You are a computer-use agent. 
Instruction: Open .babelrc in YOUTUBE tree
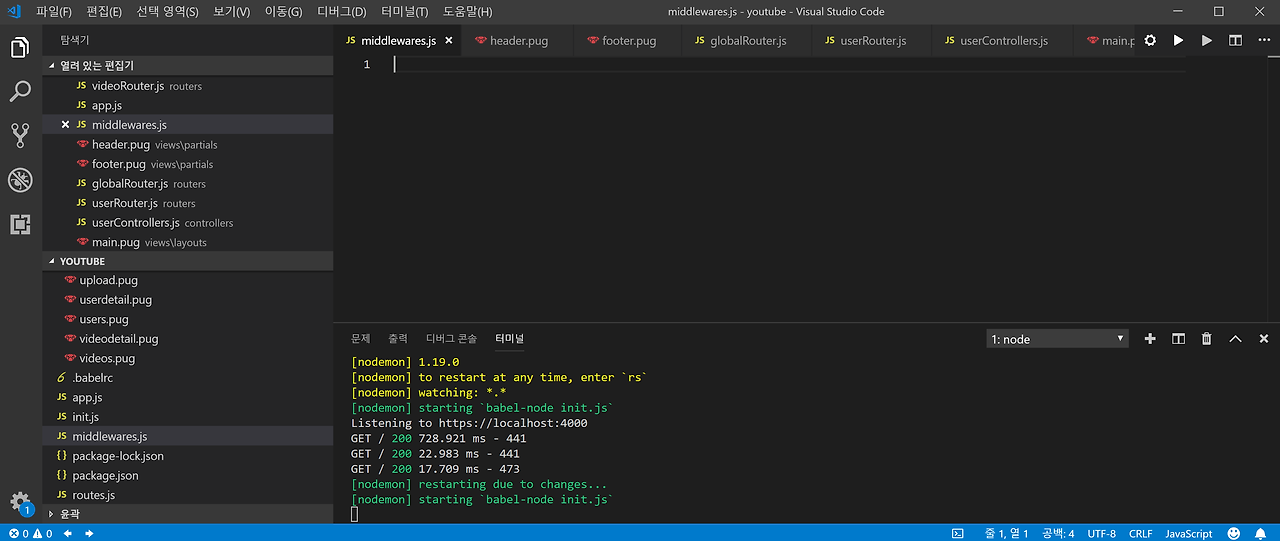point(187,378)
